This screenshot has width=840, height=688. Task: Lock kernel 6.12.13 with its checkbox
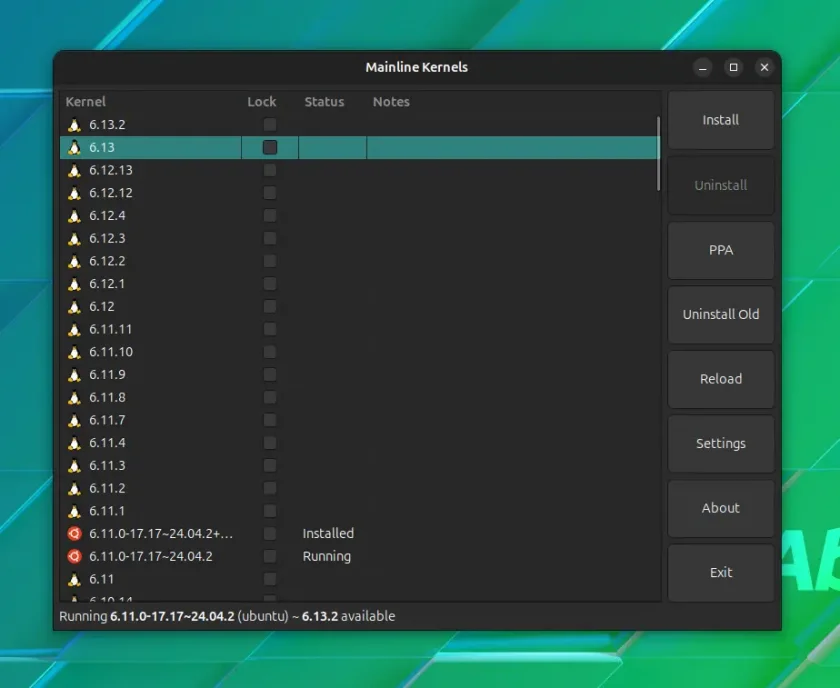coord(270,170)
